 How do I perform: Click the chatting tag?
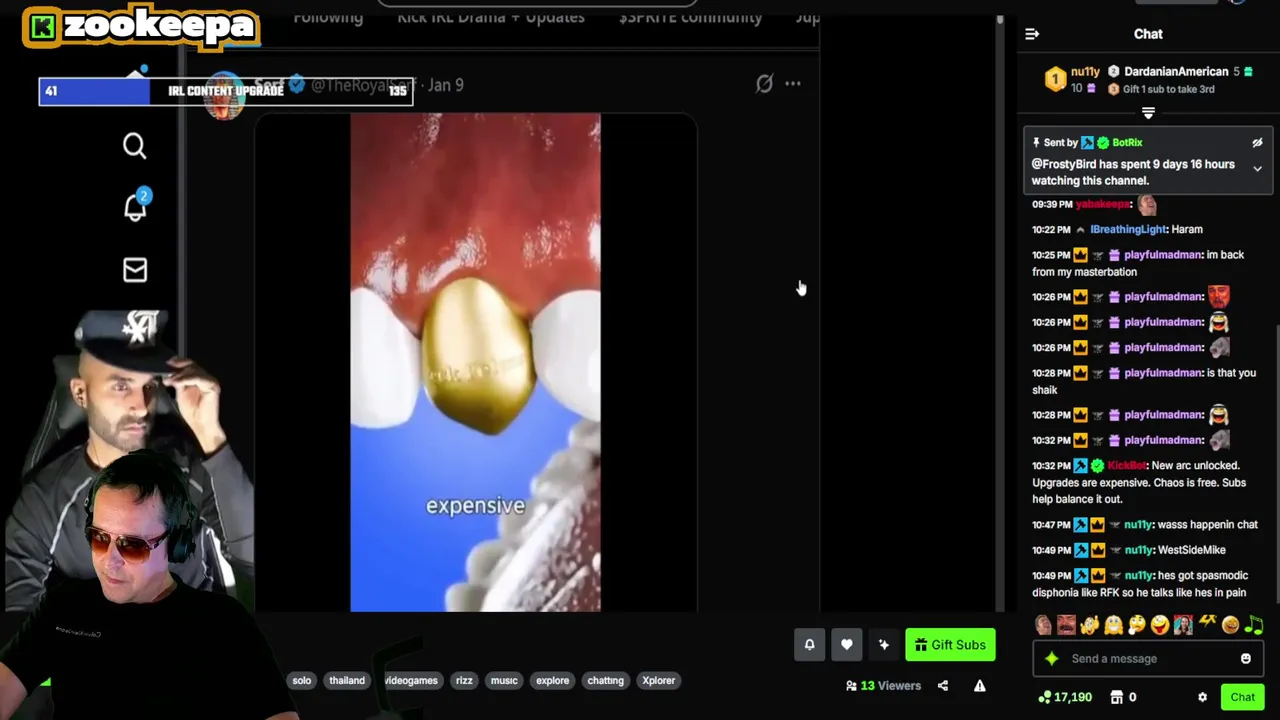click(605, 681)
